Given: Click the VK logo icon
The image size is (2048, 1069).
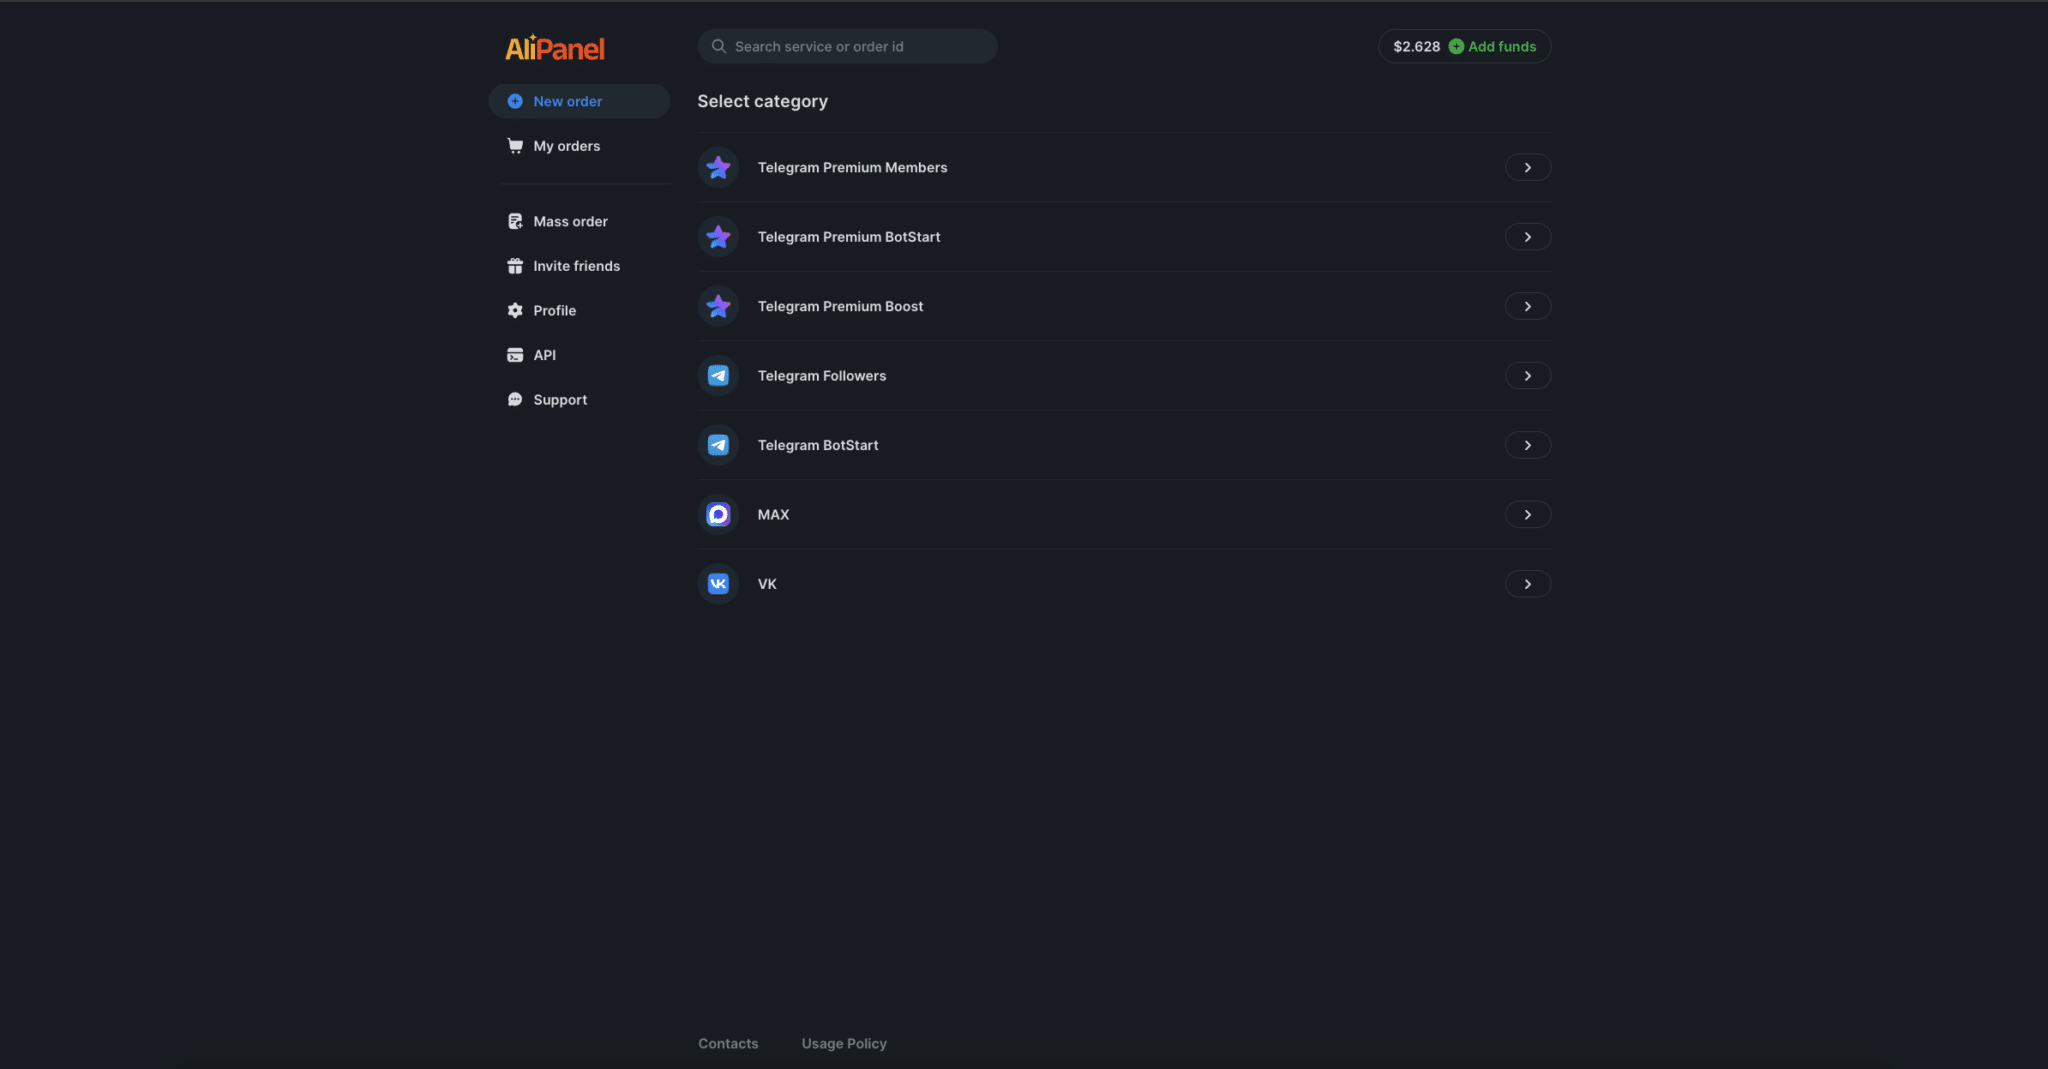Looking at the screenshot, I should click(718, 584).
